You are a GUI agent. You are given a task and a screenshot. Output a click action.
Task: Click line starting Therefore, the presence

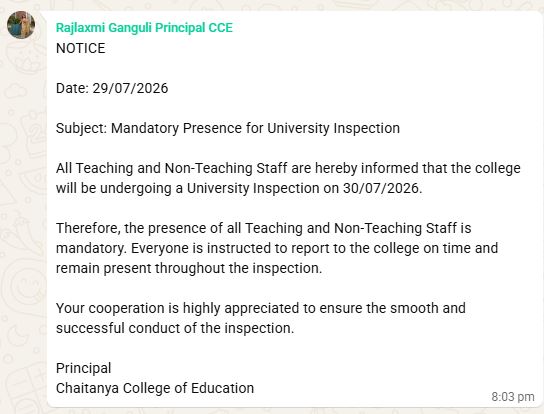(263, 228)
